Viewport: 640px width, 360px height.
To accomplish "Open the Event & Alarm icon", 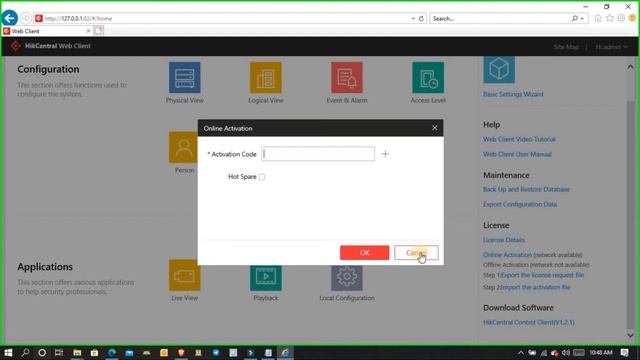I will click(x=347, y=78).
